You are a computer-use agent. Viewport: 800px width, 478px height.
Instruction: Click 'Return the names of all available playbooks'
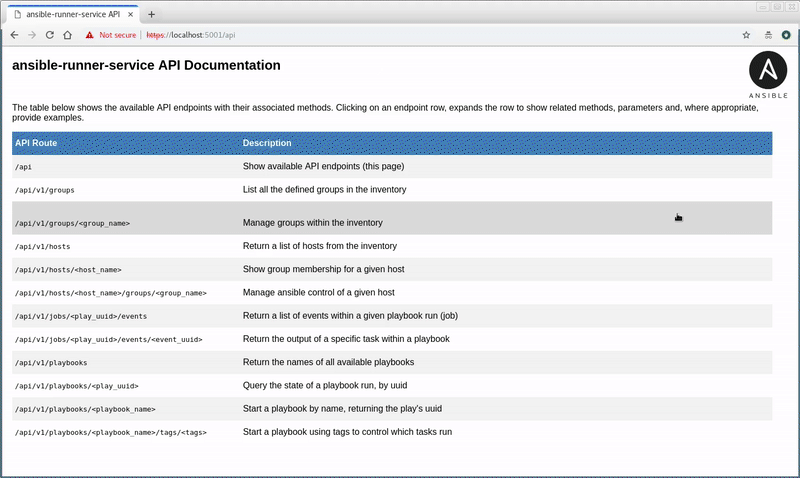pos(329,362)
